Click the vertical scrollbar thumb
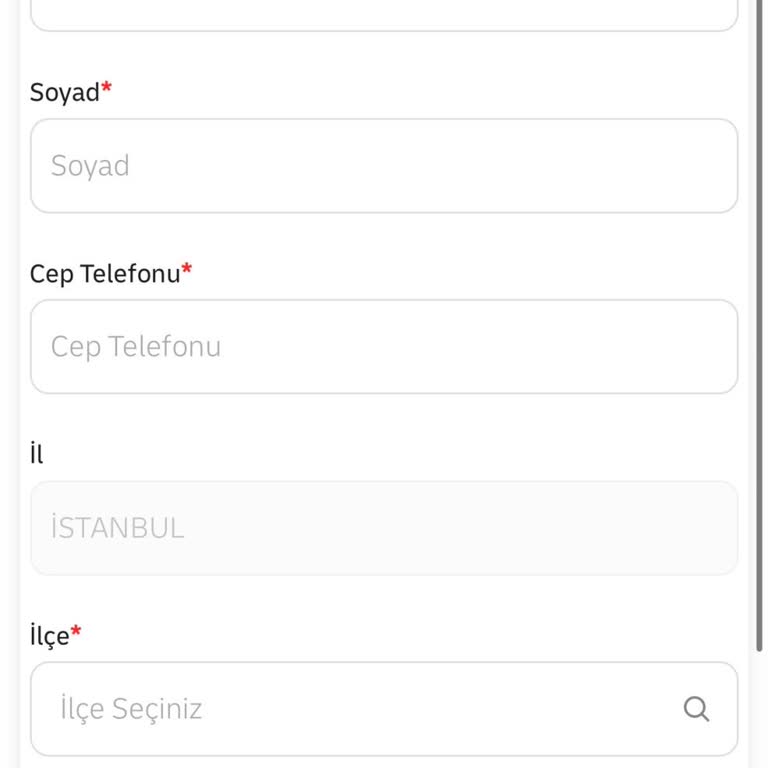Screen dimensions: 768x768 coord(760,320)
